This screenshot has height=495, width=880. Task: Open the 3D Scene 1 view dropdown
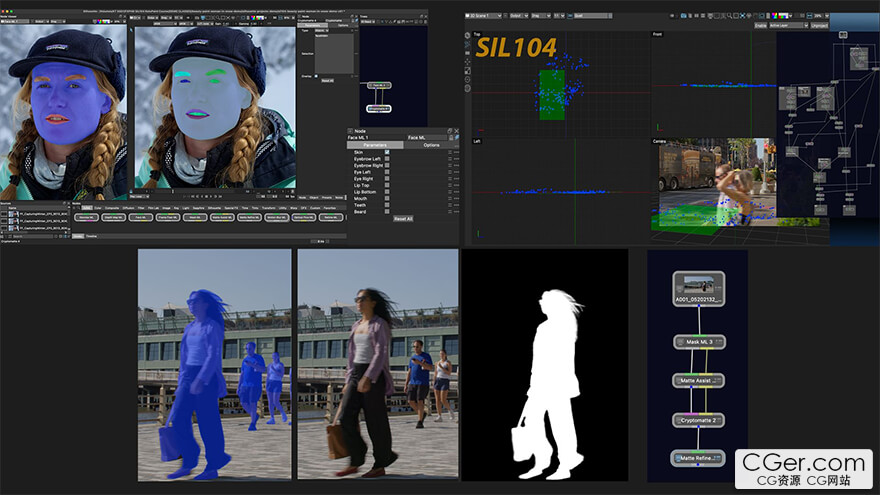tap(483, 16)
